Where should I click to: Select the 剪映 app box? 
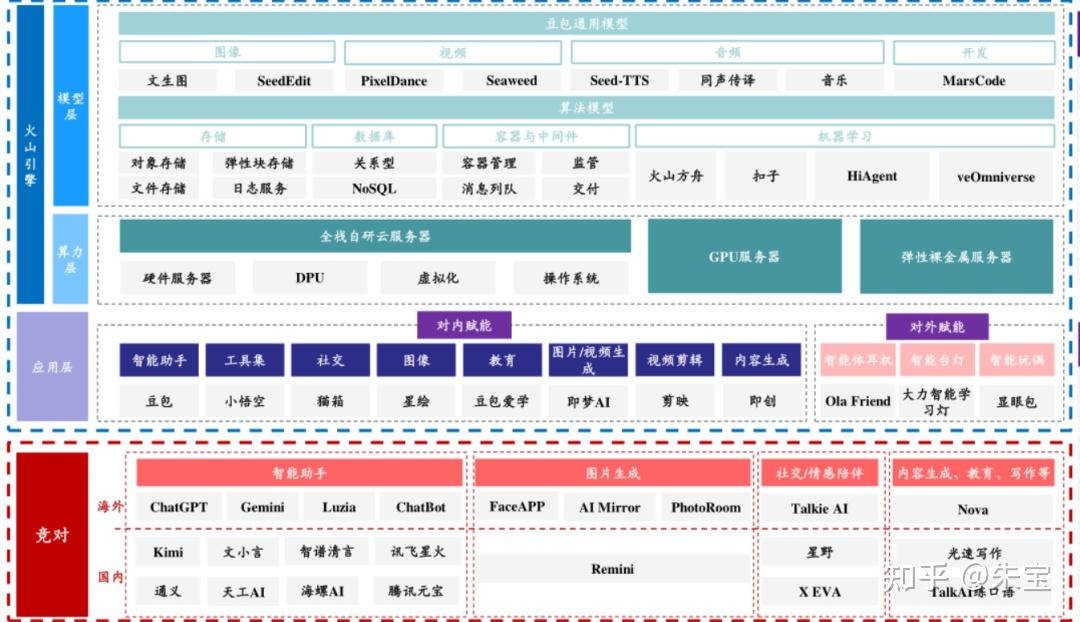point(674,401)
